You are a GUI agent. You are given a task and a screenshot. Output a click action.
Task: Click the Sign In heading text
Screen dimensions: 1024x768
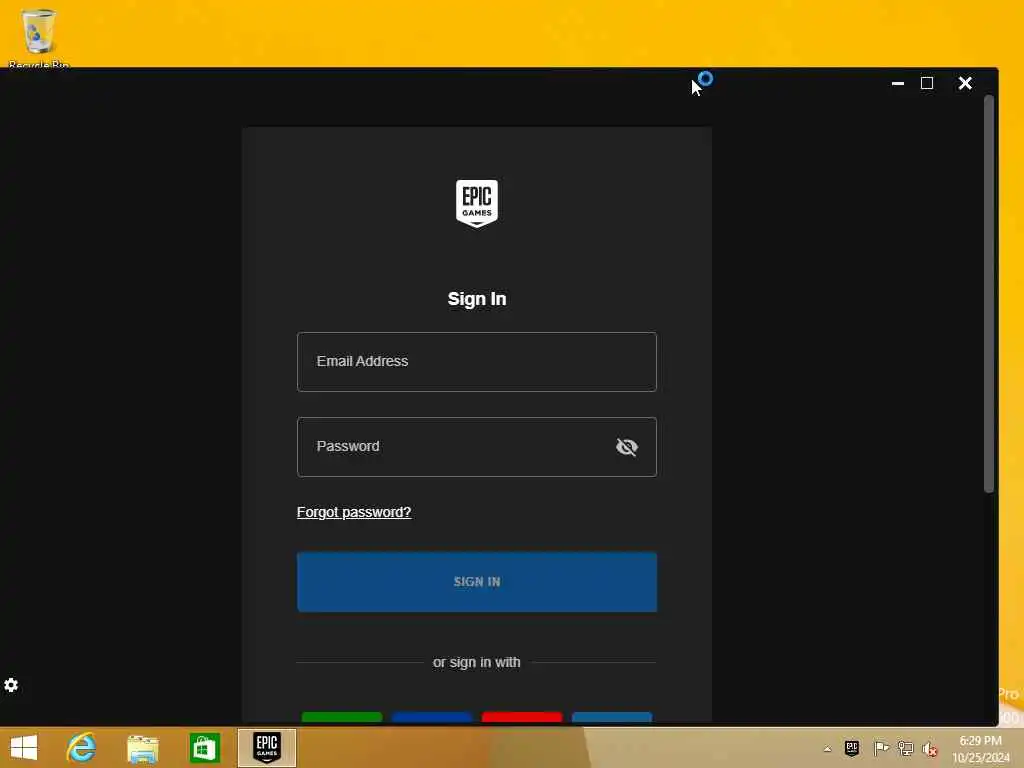coord(477,299)
